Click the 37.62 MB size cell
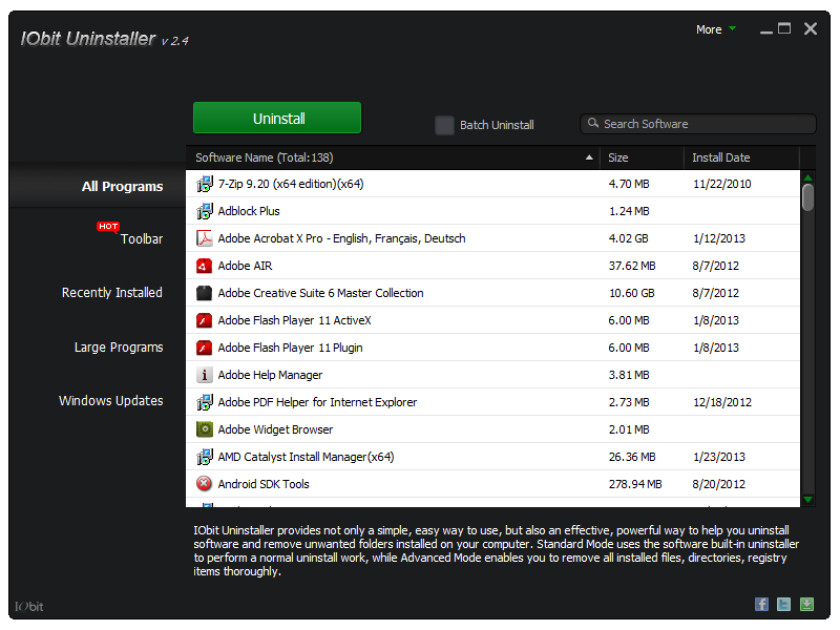Screen dimensions: 840x630 click(x=632, y=266)
